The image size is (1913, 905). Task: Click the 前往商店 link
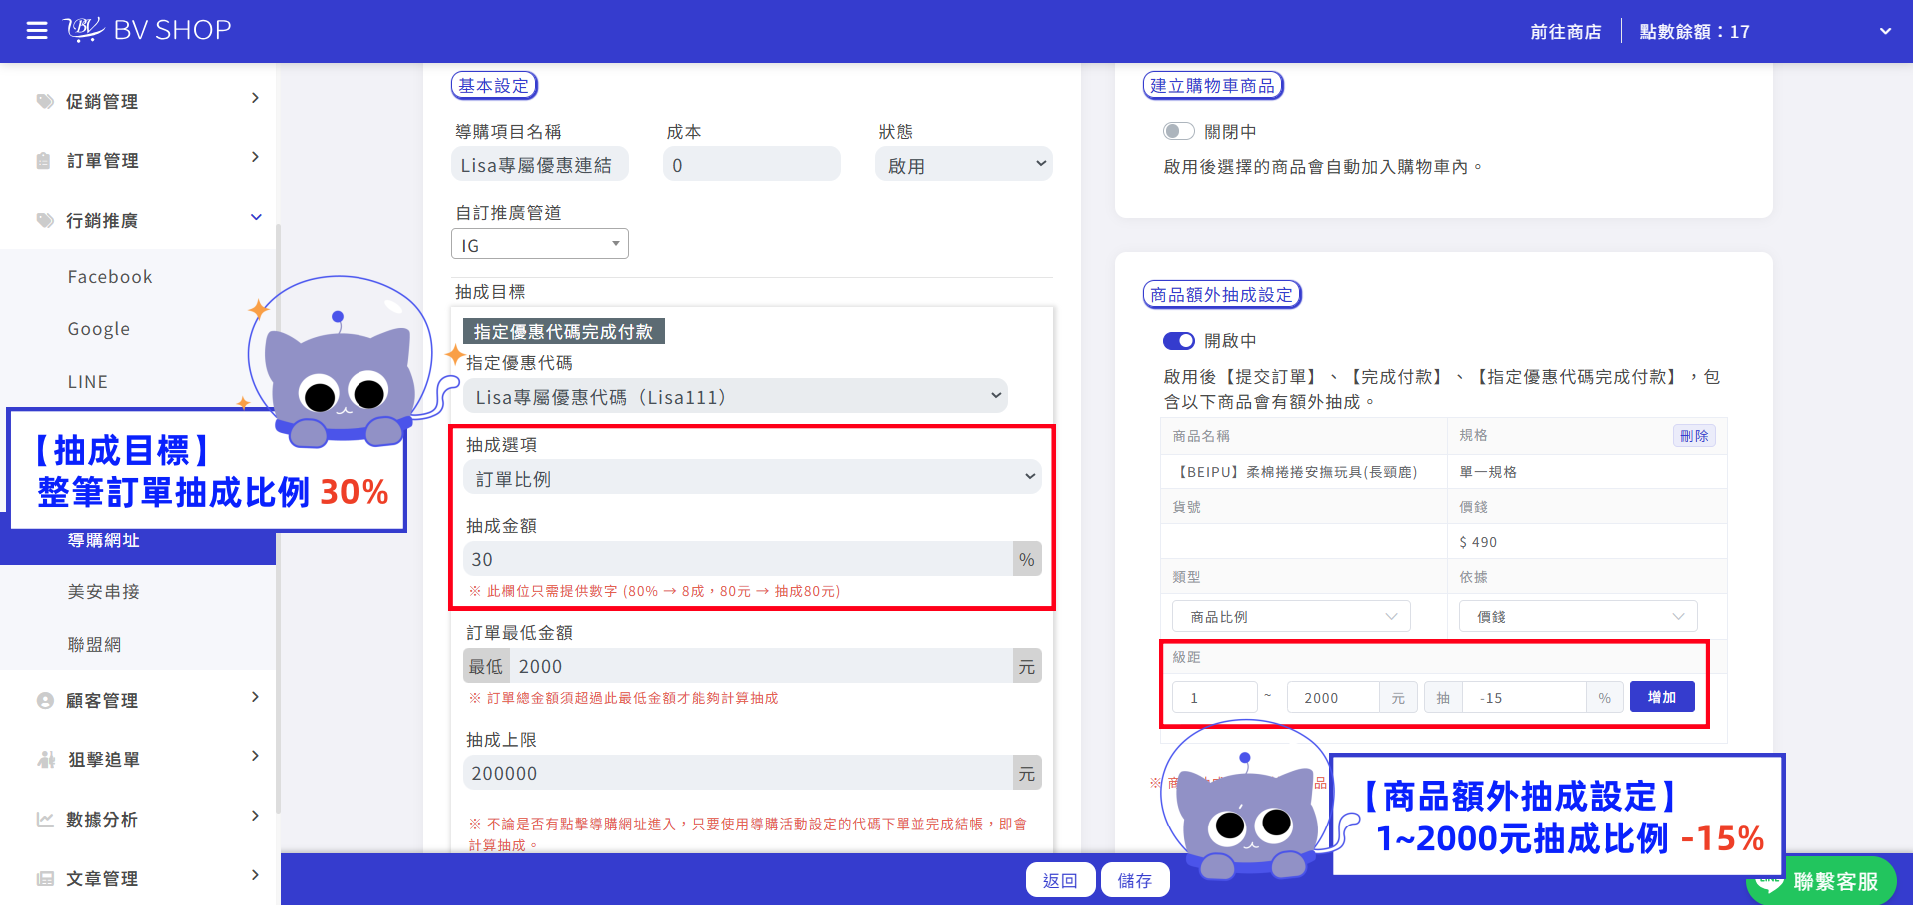click(x=1566, y=32)
